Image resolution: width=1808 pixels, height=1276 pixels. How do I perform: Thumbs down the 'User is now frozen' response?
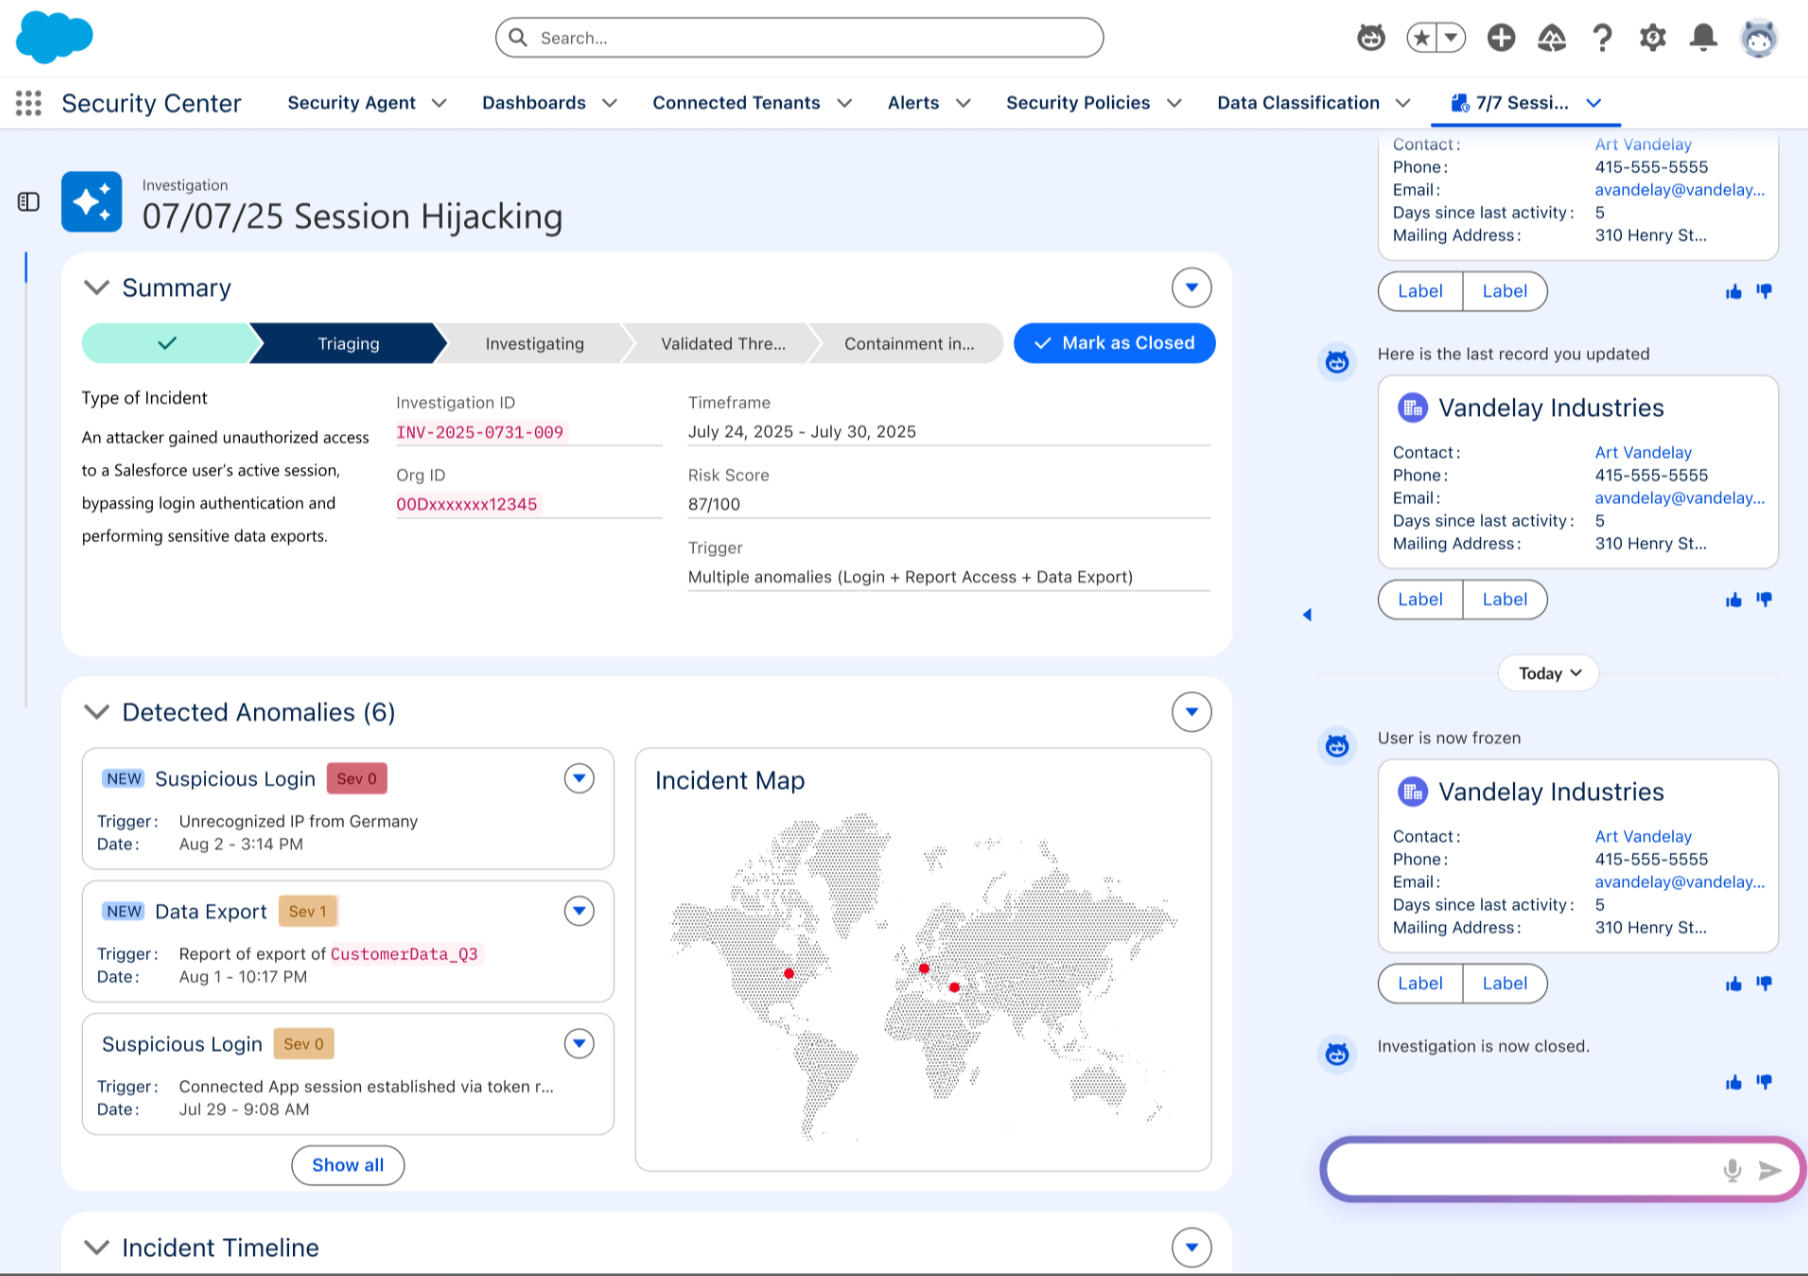pyautogui.click(x=1764, y=984)
